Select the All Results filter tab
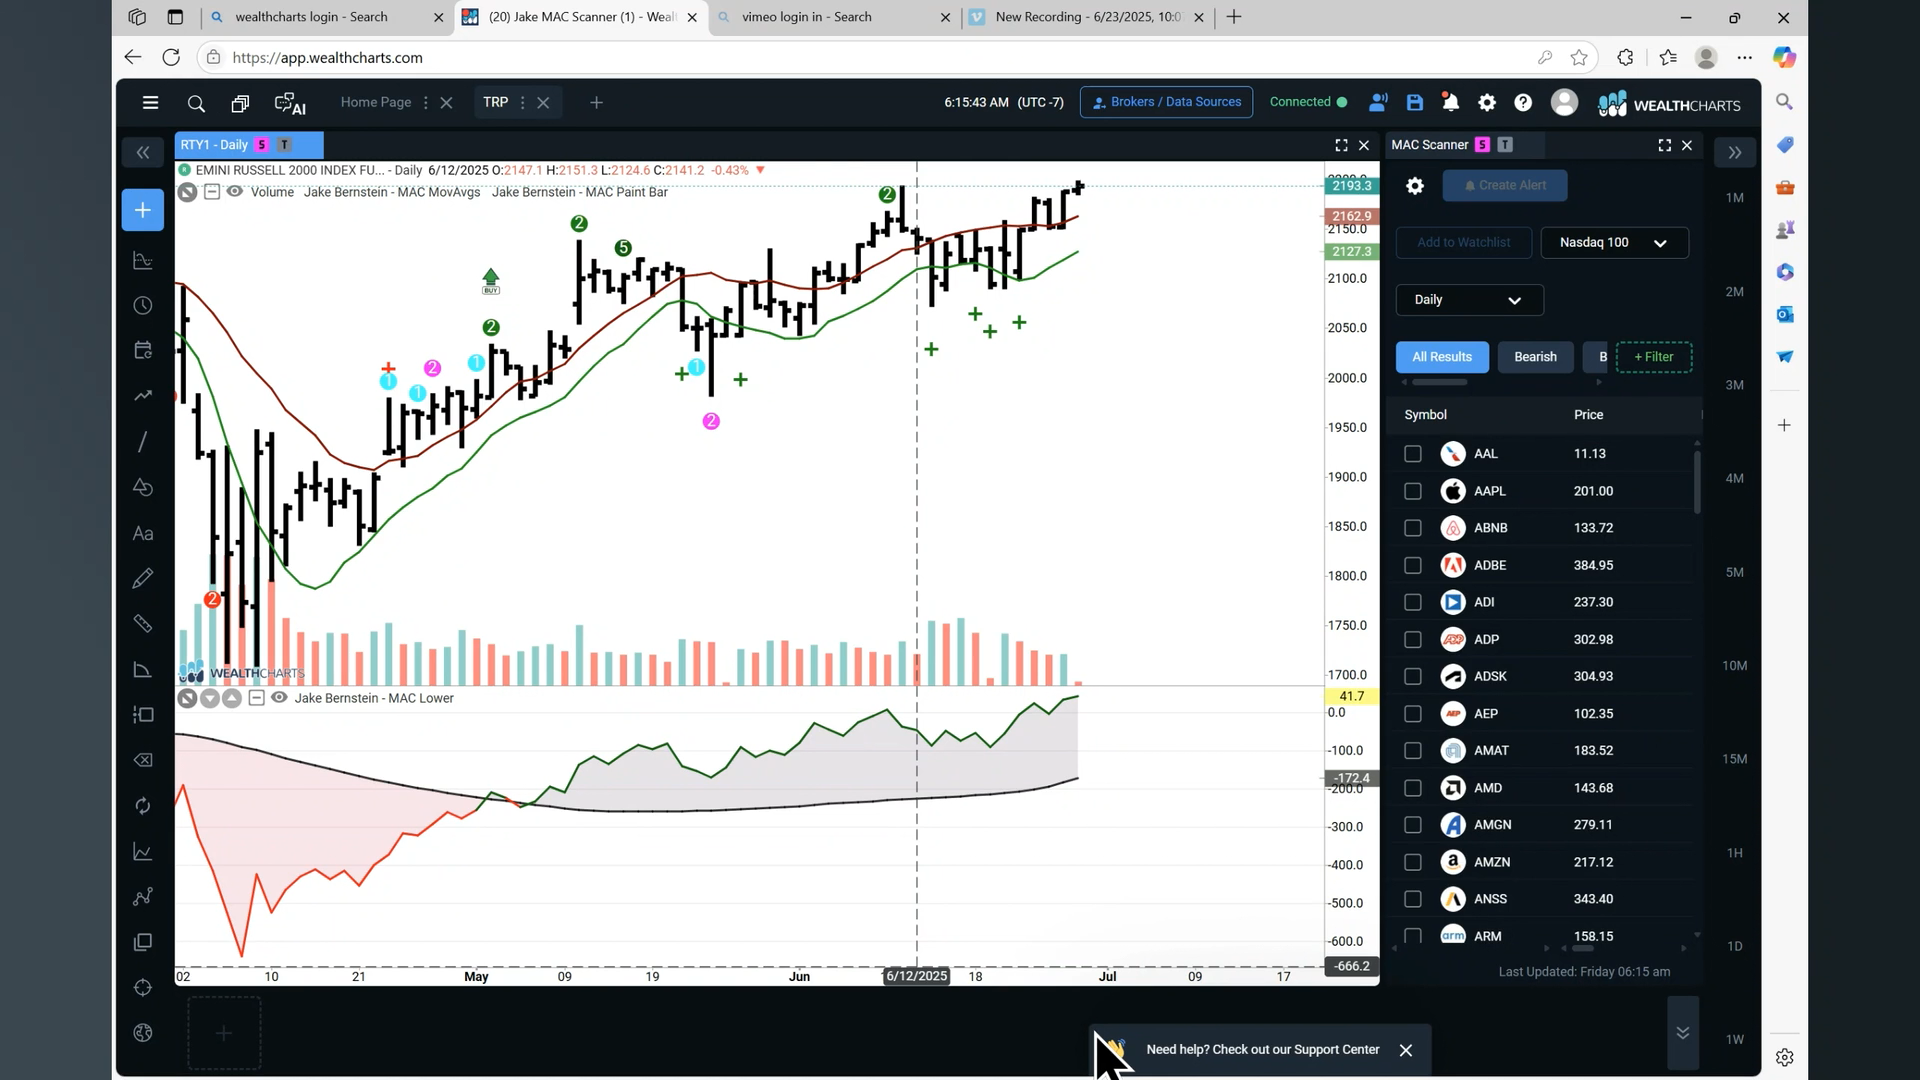Image resolution: width=1920 pixels, height=1080 pixels. coord(1442,357)
